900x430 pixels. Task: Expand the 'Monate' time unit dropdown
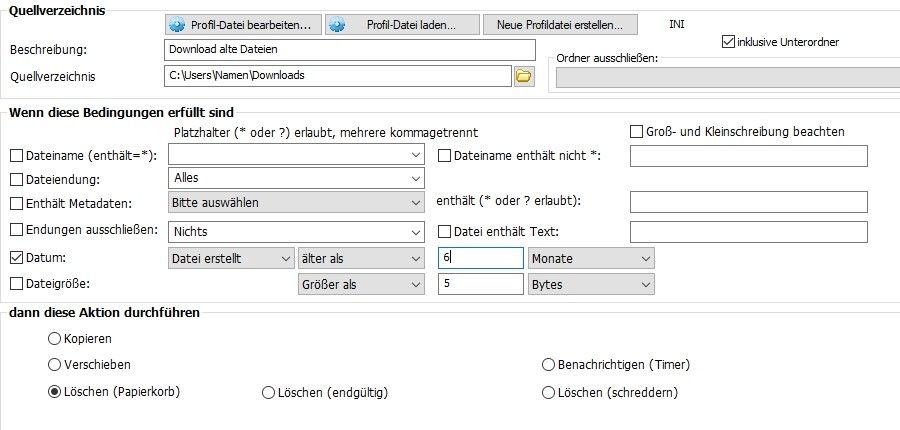click(592, 258)
